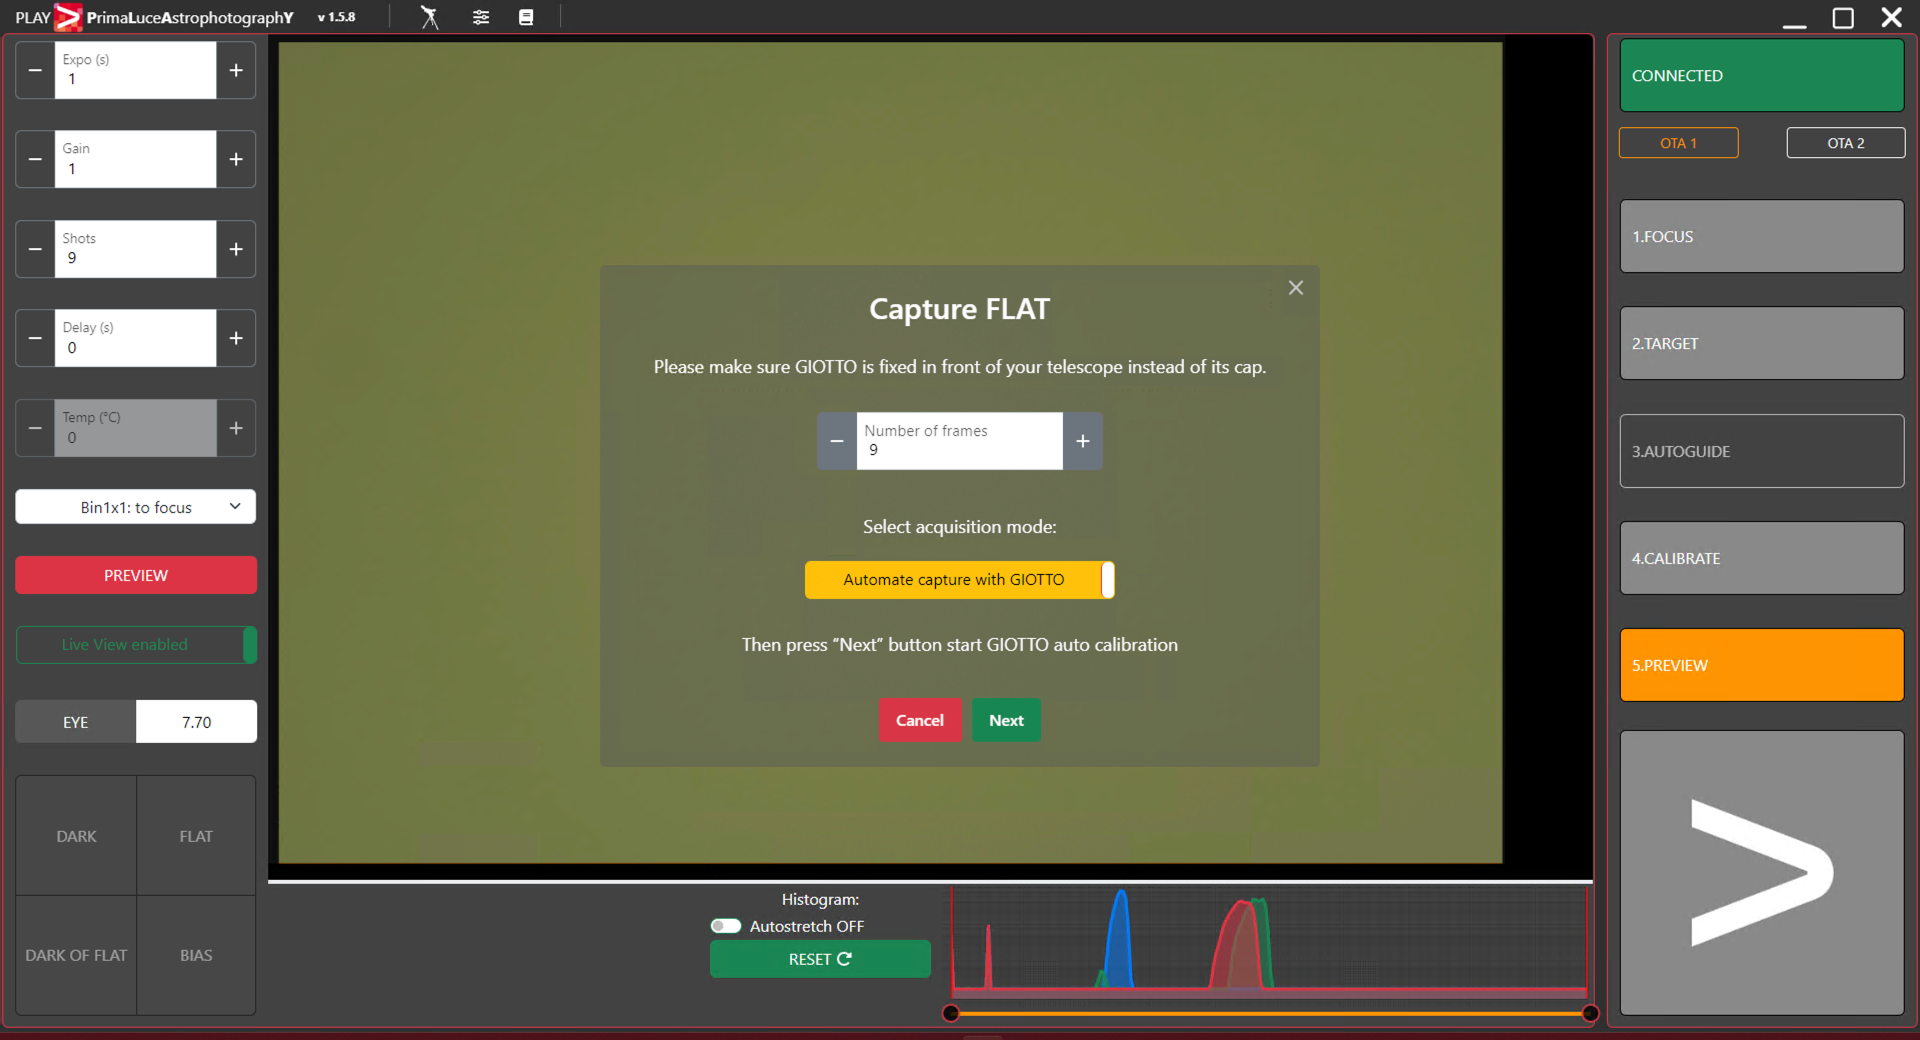The height and width of the screenshot is (1040, 1920).
Task: Select the DARK OF FLAT tile
Action: point(76,955)
